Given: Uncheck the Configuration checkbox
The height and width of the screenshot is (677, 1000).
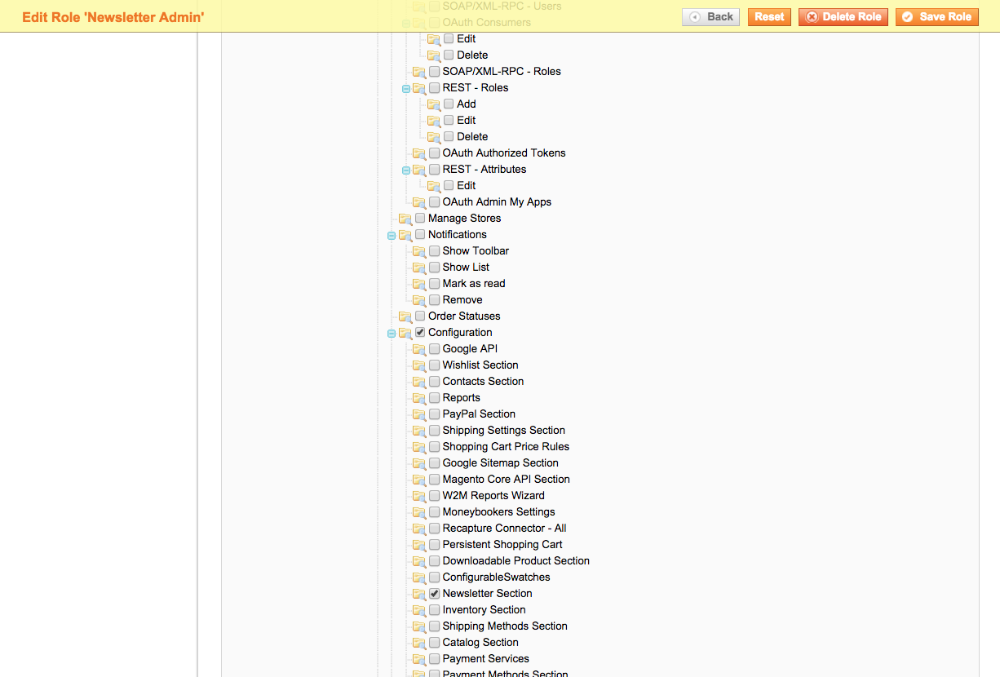Looking at the screenshot, I should (x=420, y=333).
